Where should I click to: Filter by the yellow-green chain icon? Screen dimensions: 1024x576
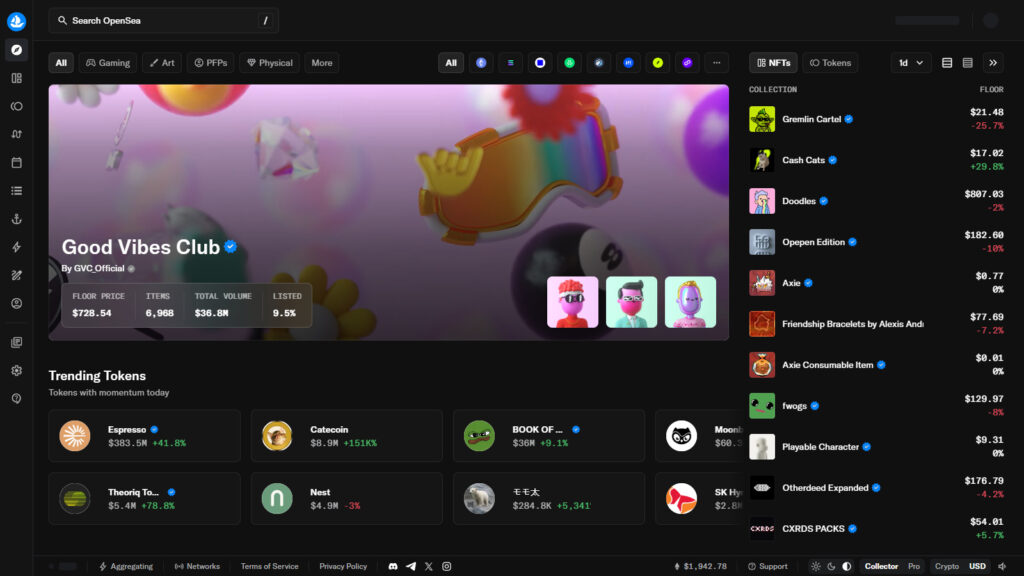pos(658,63)
